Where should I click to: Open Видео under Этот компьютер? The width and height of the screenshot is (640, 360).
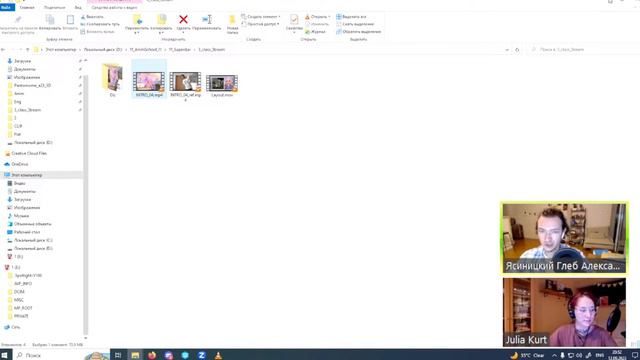pyautogui.click(x=19, y=183)
